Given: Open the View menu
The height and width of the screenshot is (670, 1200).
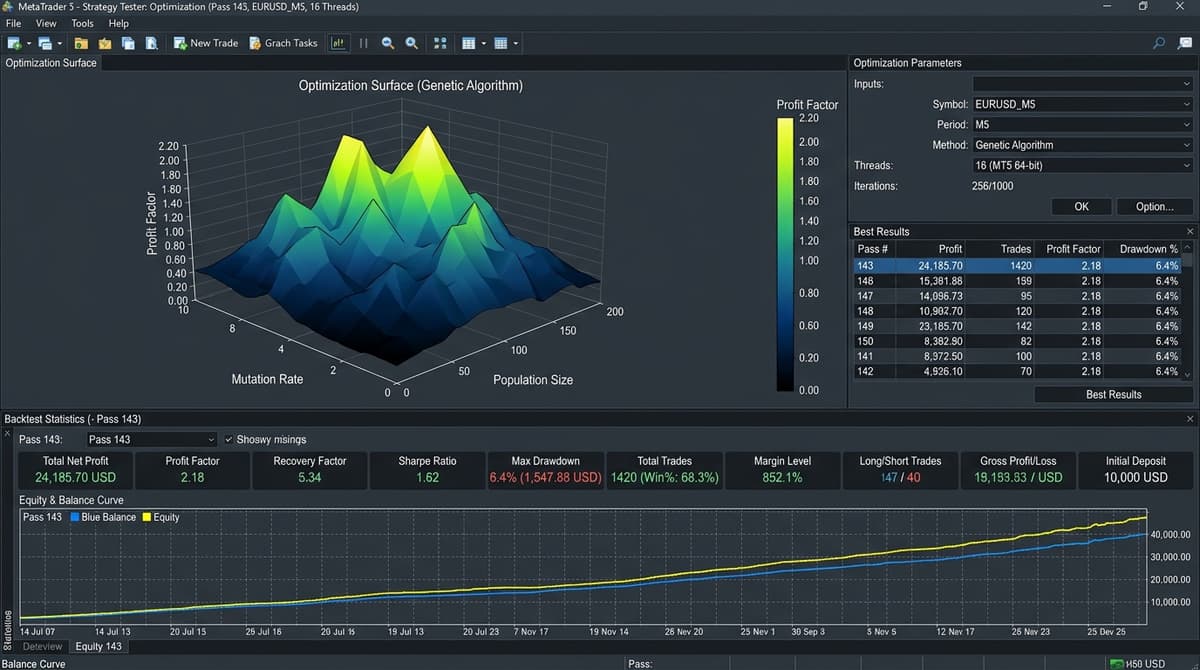Looking at the screenshot, I should pos(46,23).
